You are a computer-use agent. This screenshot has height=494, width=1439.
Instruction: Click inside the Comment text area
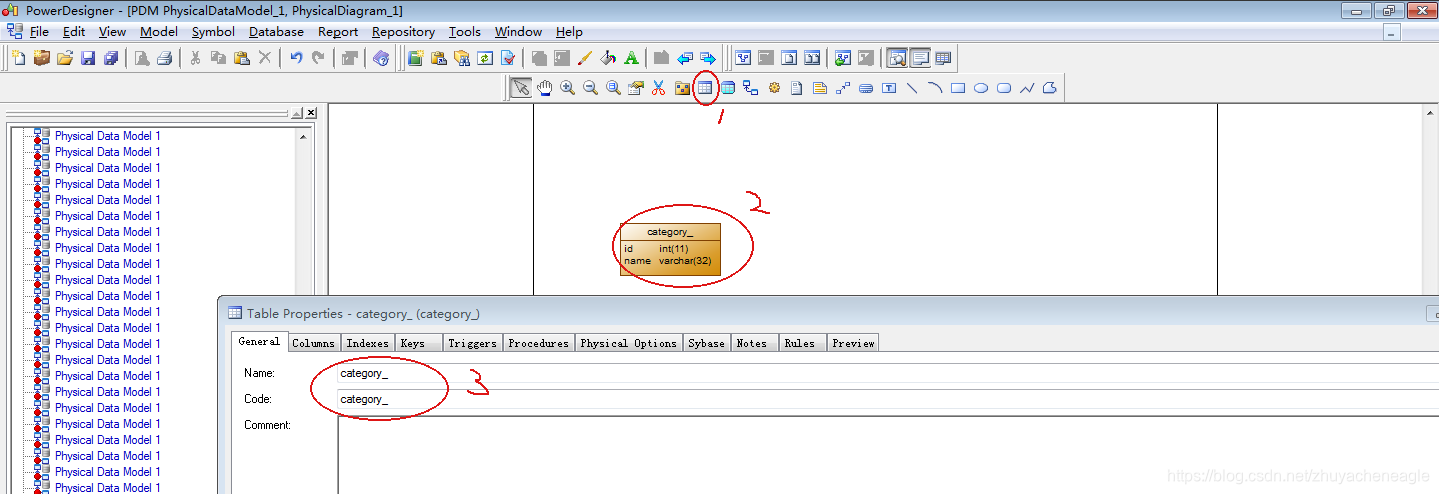(x=888, y=455)
